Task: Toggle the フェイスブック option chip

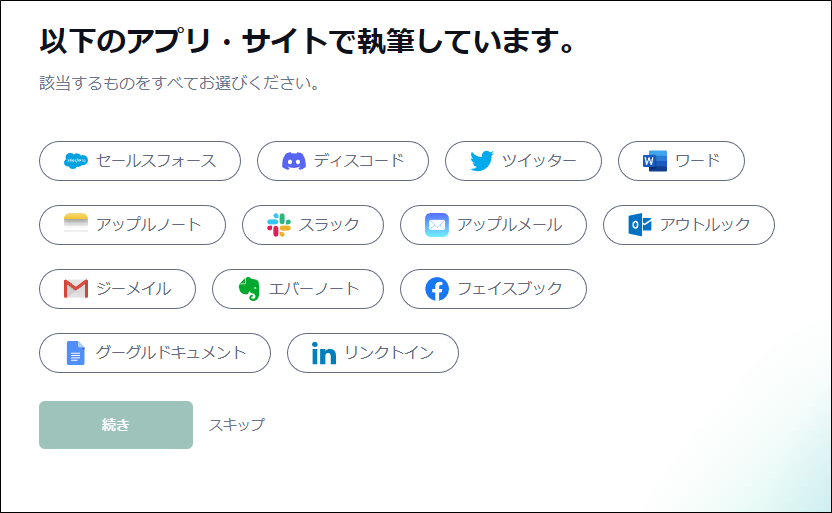Action: (x=493, y=289)
